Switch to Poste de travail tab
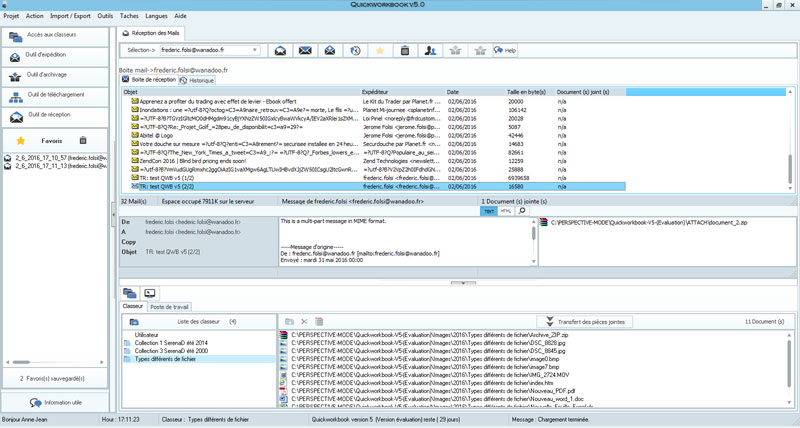This screenshot has height=428, width=800. pyautogui.click(x=170, y=306)
